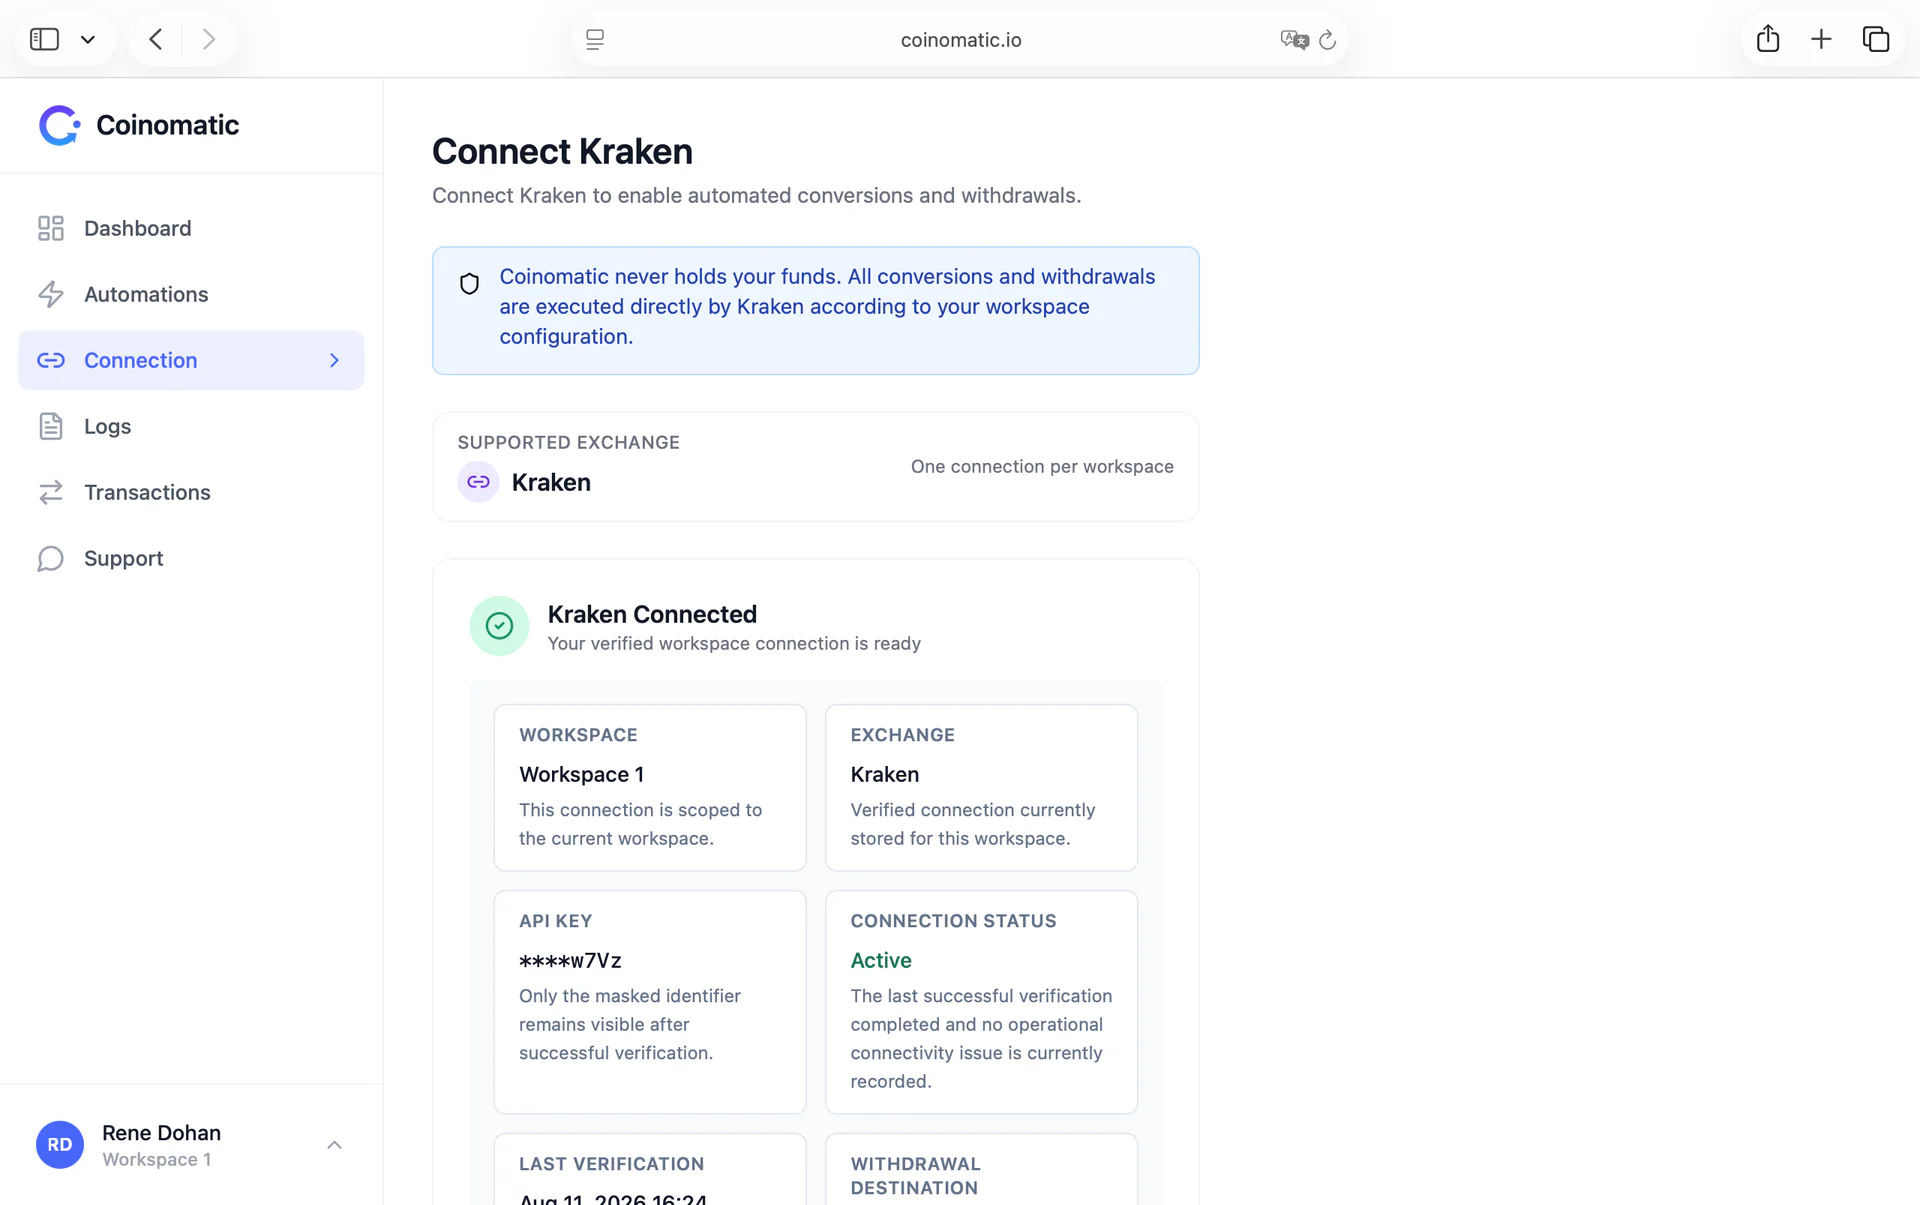Image resolution: width=1920 pixels, height=1205 pixels.
Task: Click the purple Kraken link icon
Action: (x=478, y=482)
